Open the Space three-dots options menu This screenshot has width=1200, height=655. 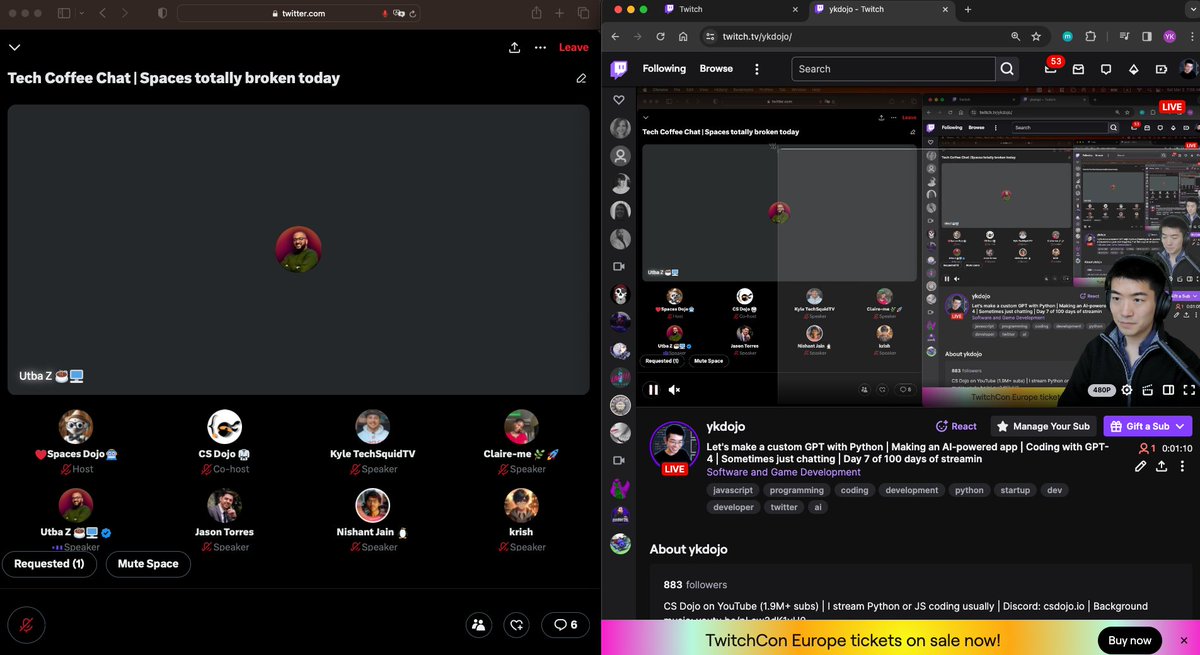(x=540, y=47)
